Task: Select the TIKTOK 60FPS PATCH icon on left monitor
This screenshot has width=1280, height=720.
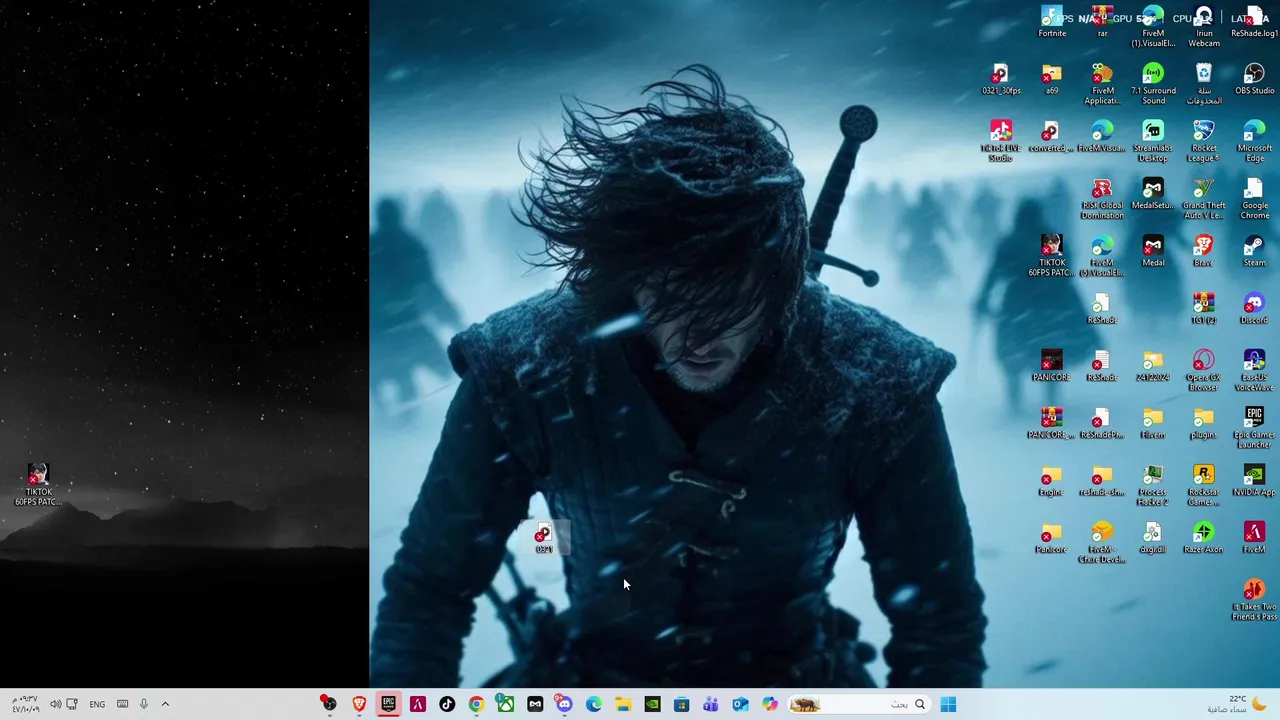Action: [38, 486]
